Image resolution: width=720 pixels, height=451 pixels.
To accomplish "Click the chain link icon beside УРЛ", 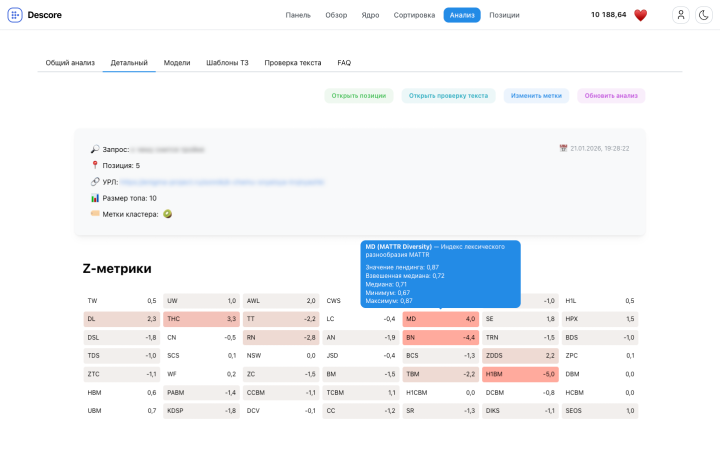I will [95, 182].
